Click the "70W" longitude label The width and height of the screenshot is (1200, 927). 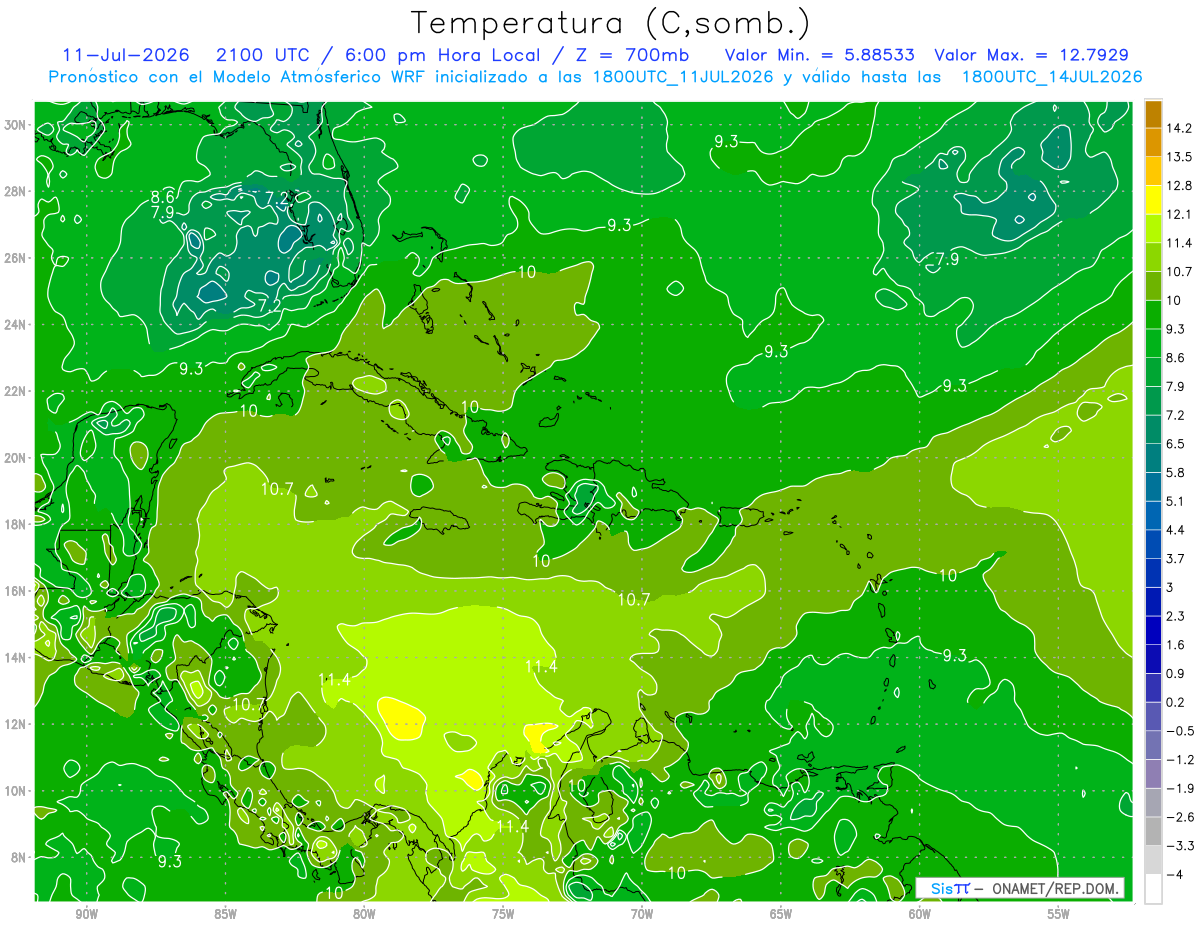[x=642, y=914]
